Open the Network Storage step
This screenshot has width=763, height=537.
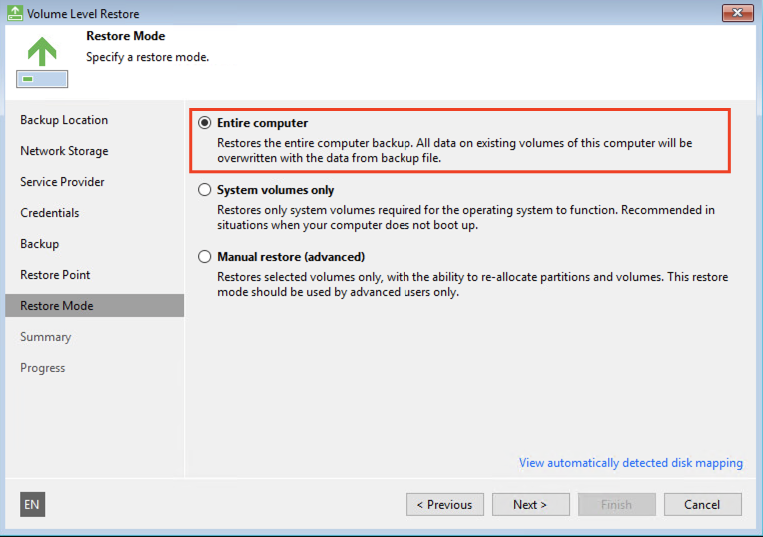coord(64,151)
